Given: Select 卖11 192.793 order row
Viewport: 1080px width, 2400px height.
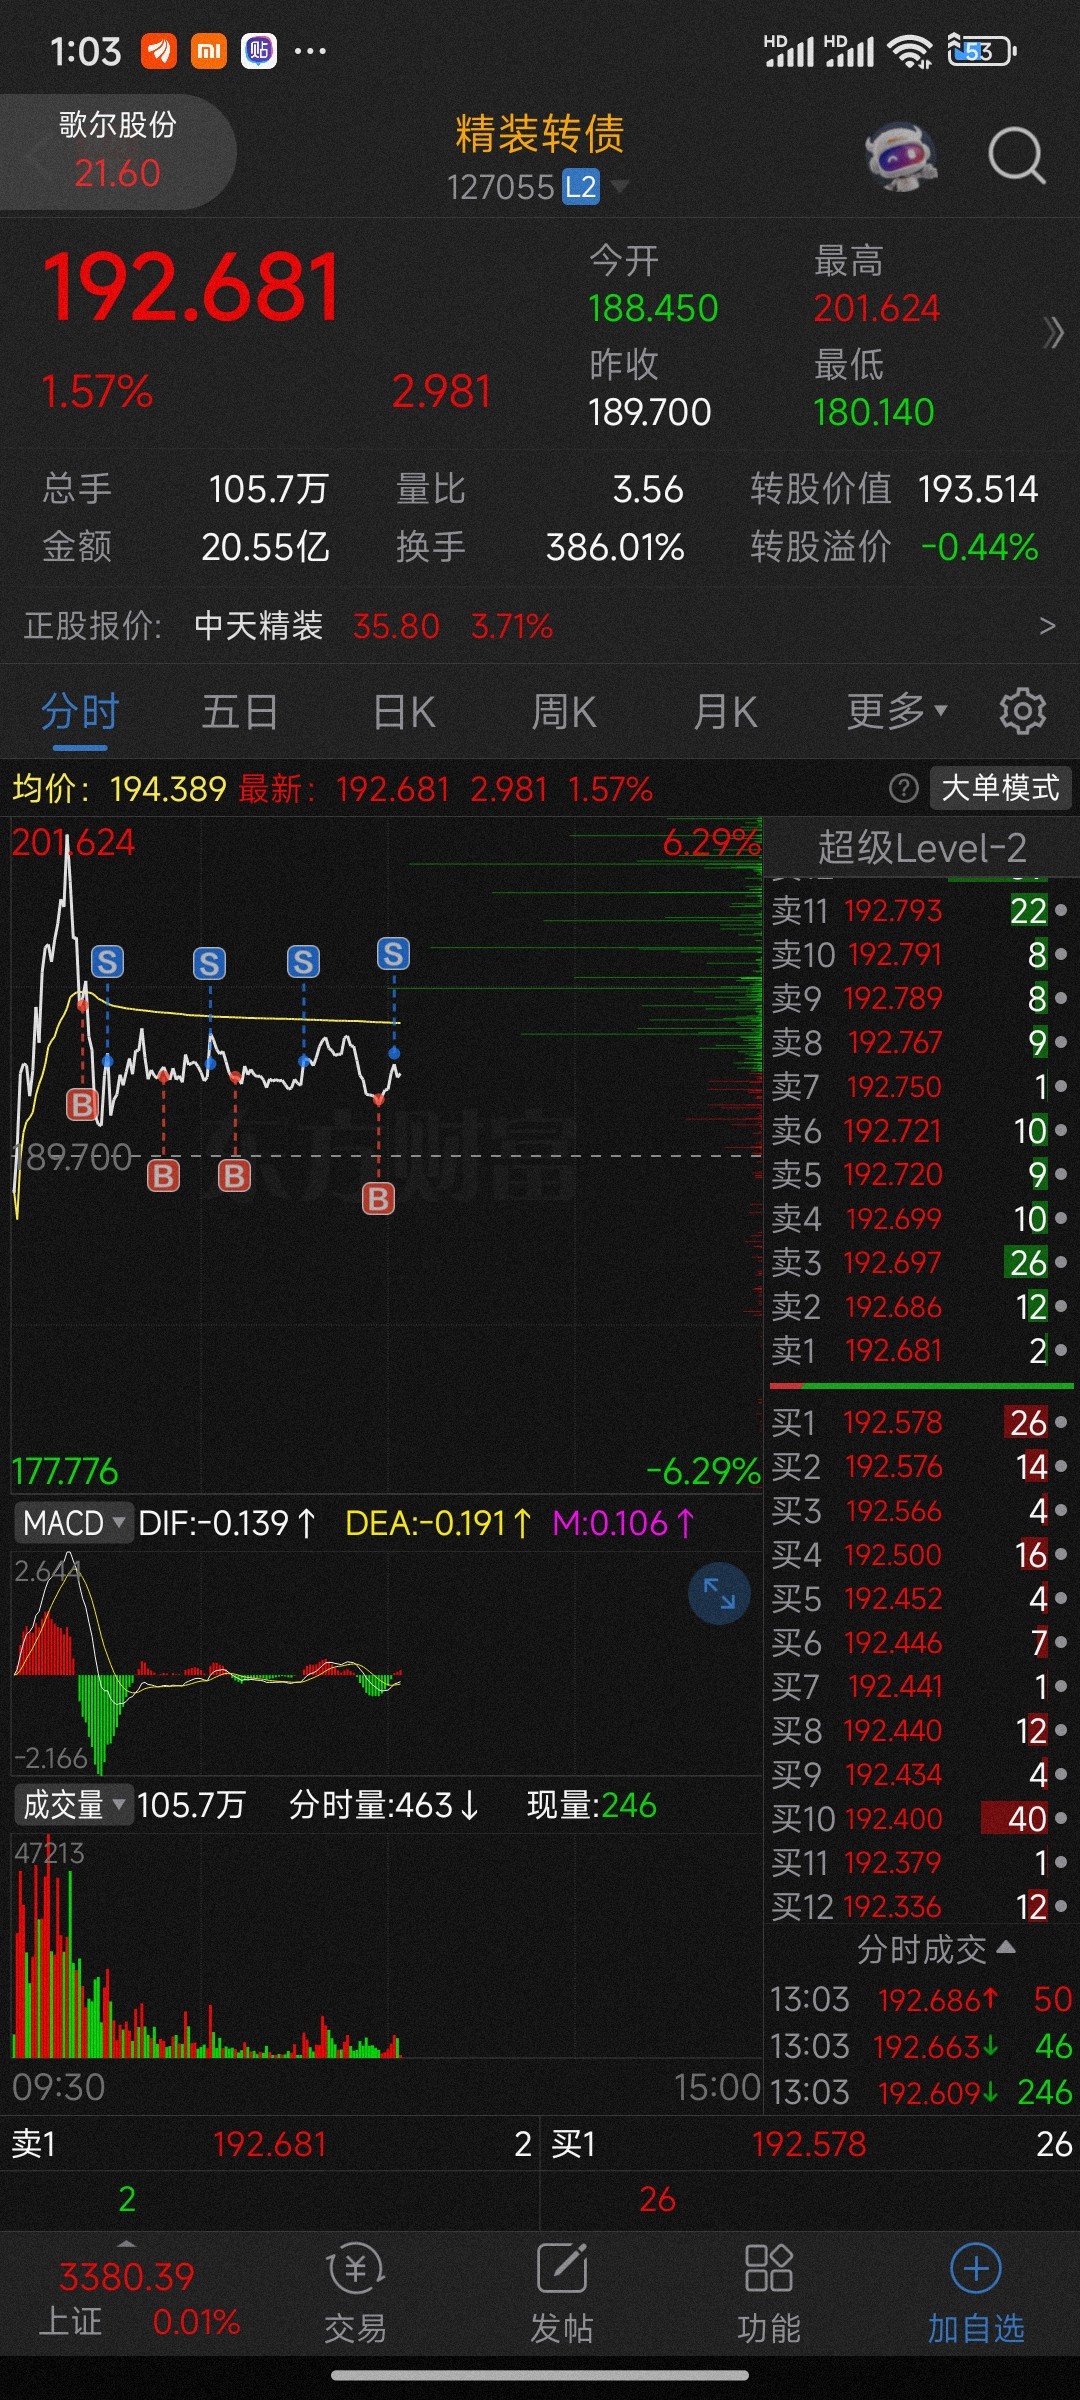Looking at the screenshot, I should point(921,910).
